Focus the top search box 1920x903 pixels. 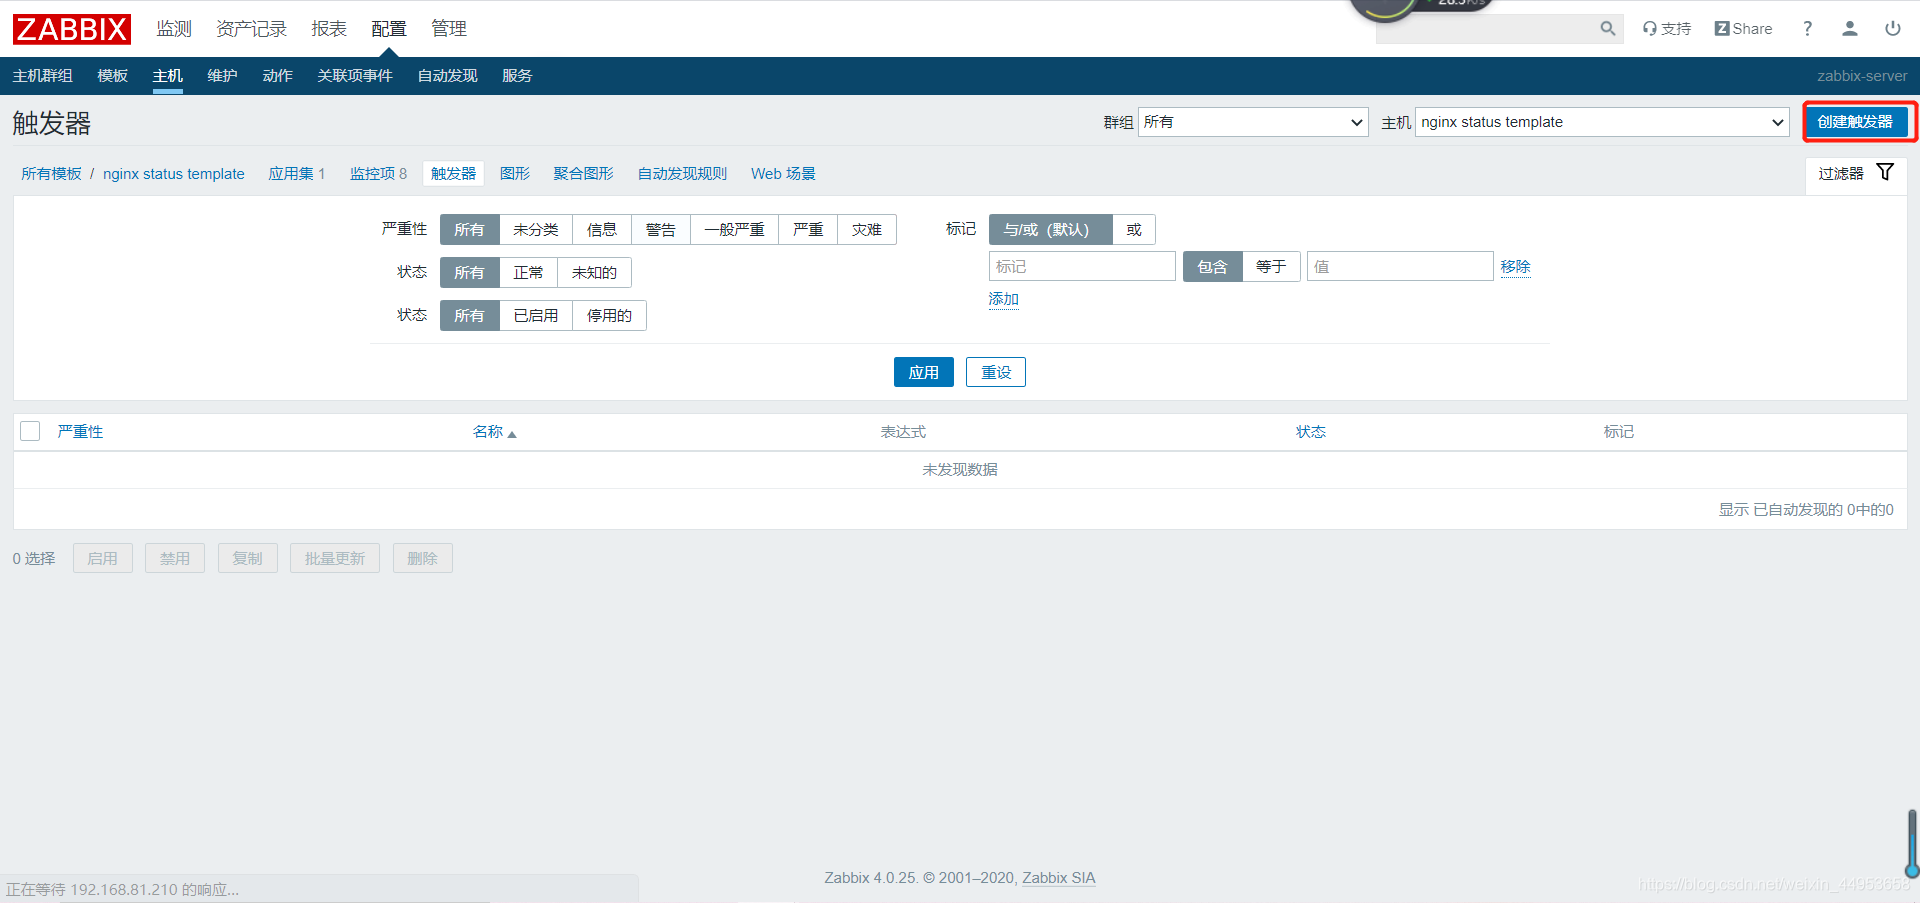(x=1486, y=29)
